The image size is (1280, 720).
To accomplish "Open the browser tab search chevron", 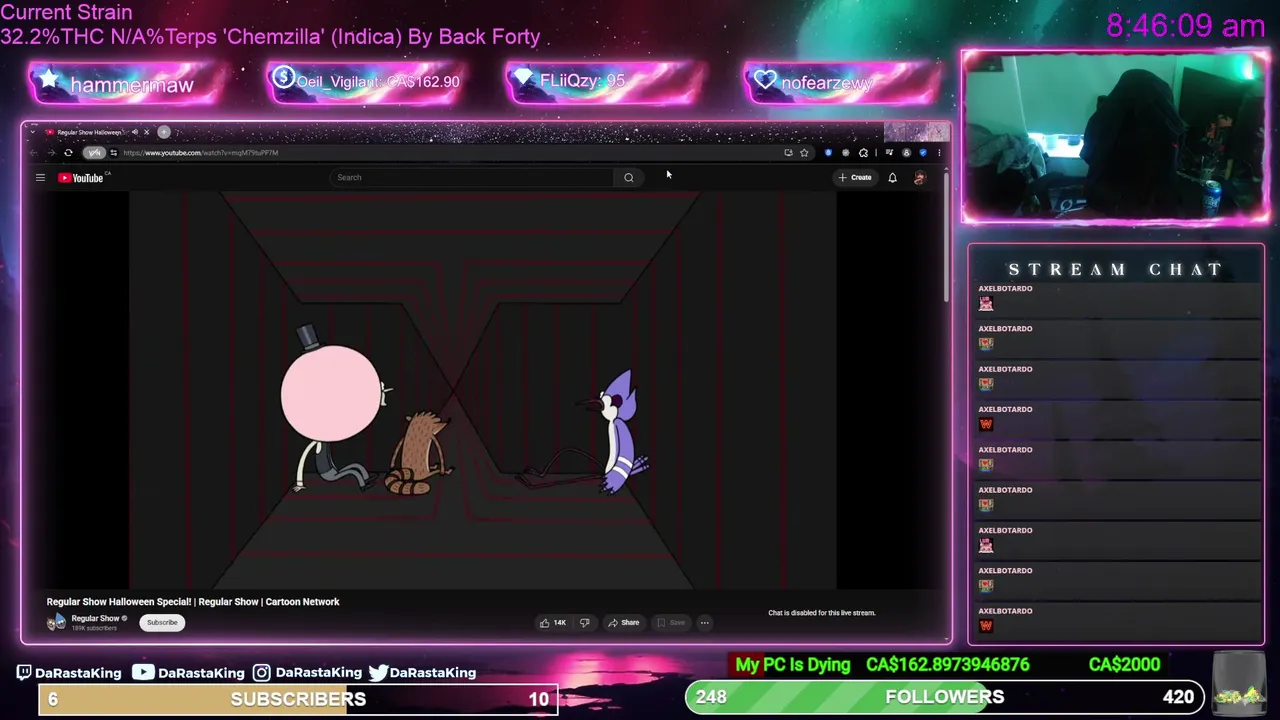I will pos(33,132).
